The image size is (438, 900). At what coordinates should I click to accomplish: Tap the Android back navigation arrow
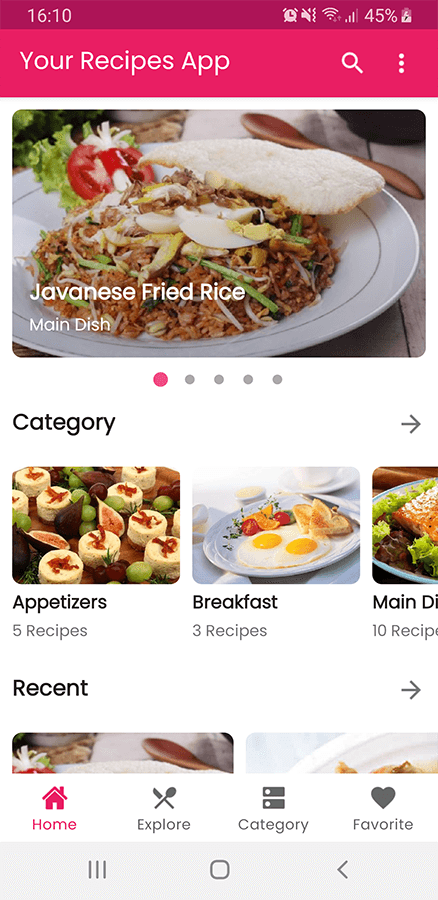click(x=343, y=870)
